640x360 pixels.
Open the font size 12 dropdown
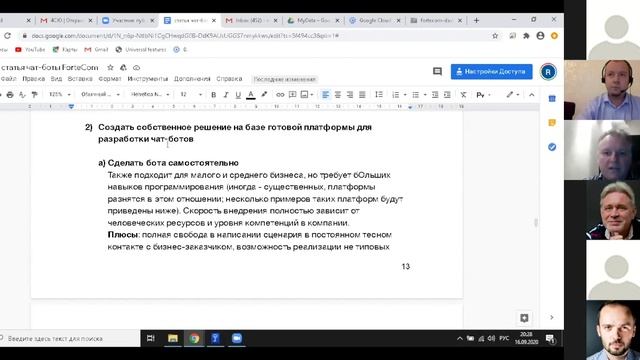pos(191,95)
